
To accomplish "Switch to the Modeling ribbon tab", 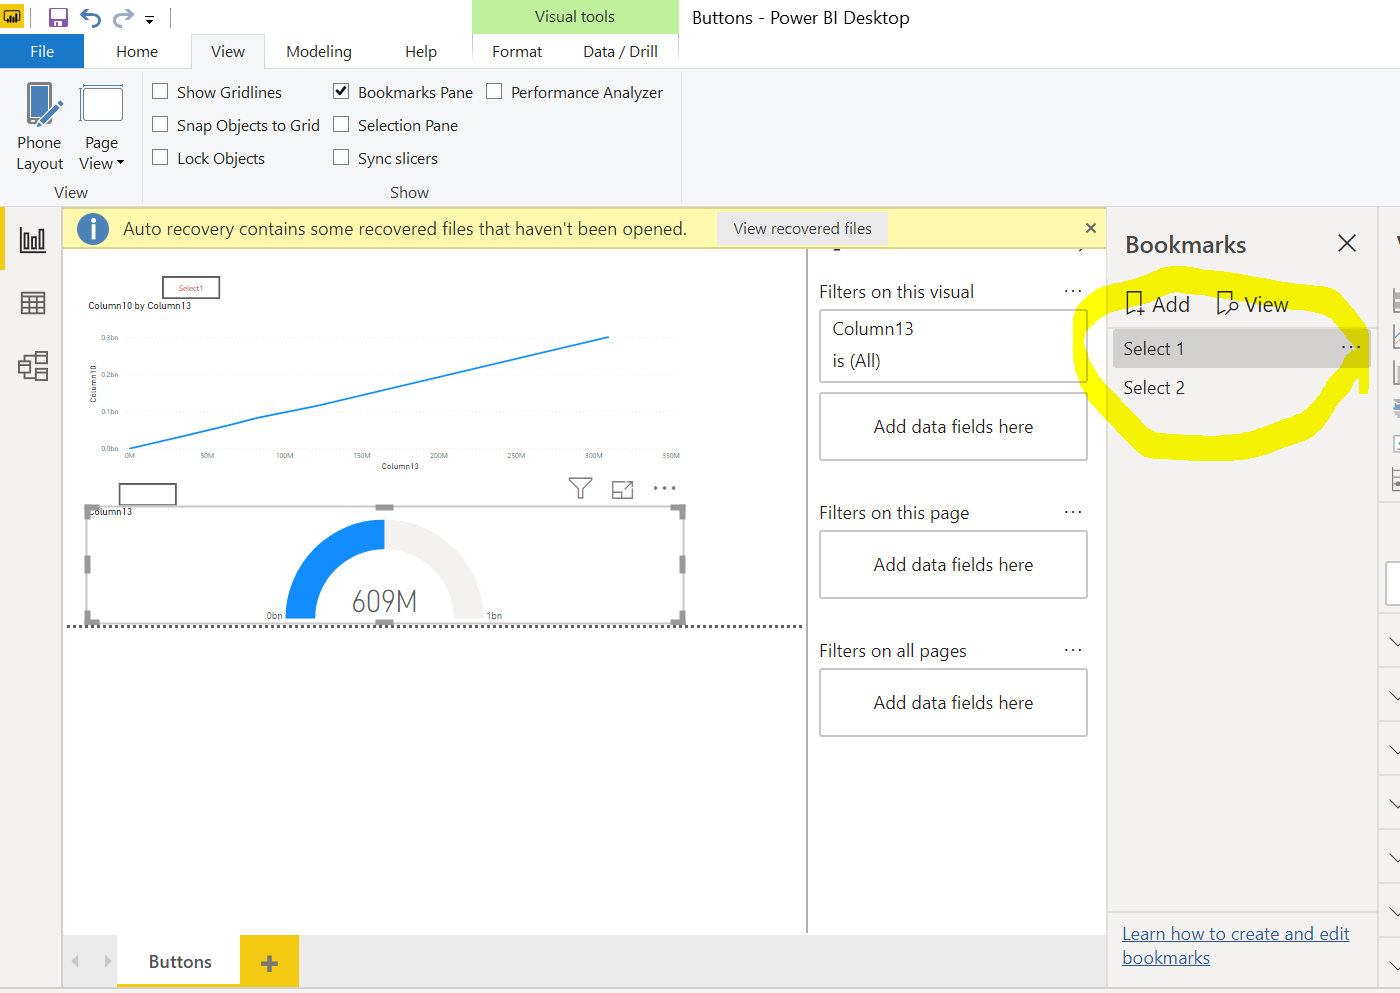I will (319, 52).
